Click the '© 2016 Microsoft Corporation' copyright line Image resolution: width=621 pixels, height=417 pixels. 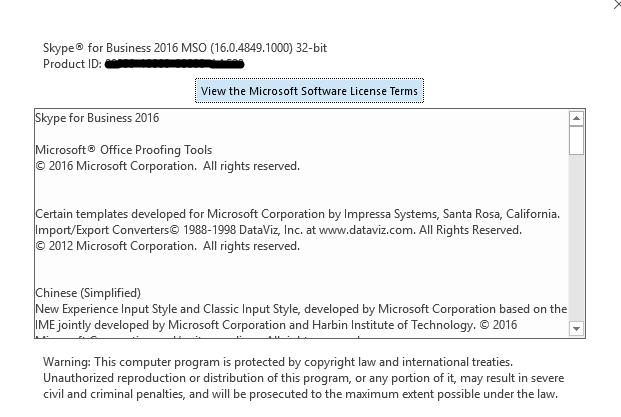click(168, 166)
